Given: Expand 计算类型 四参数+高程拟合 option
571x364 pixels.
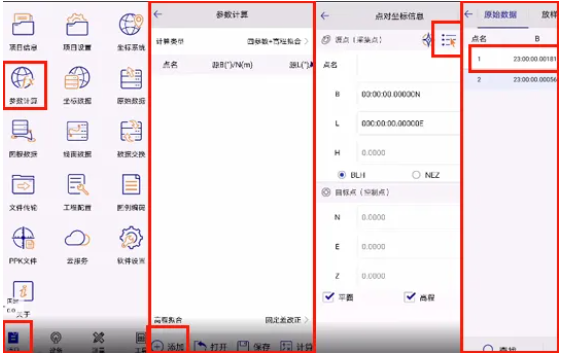Looking at the screenshot, I should (232, 41).
